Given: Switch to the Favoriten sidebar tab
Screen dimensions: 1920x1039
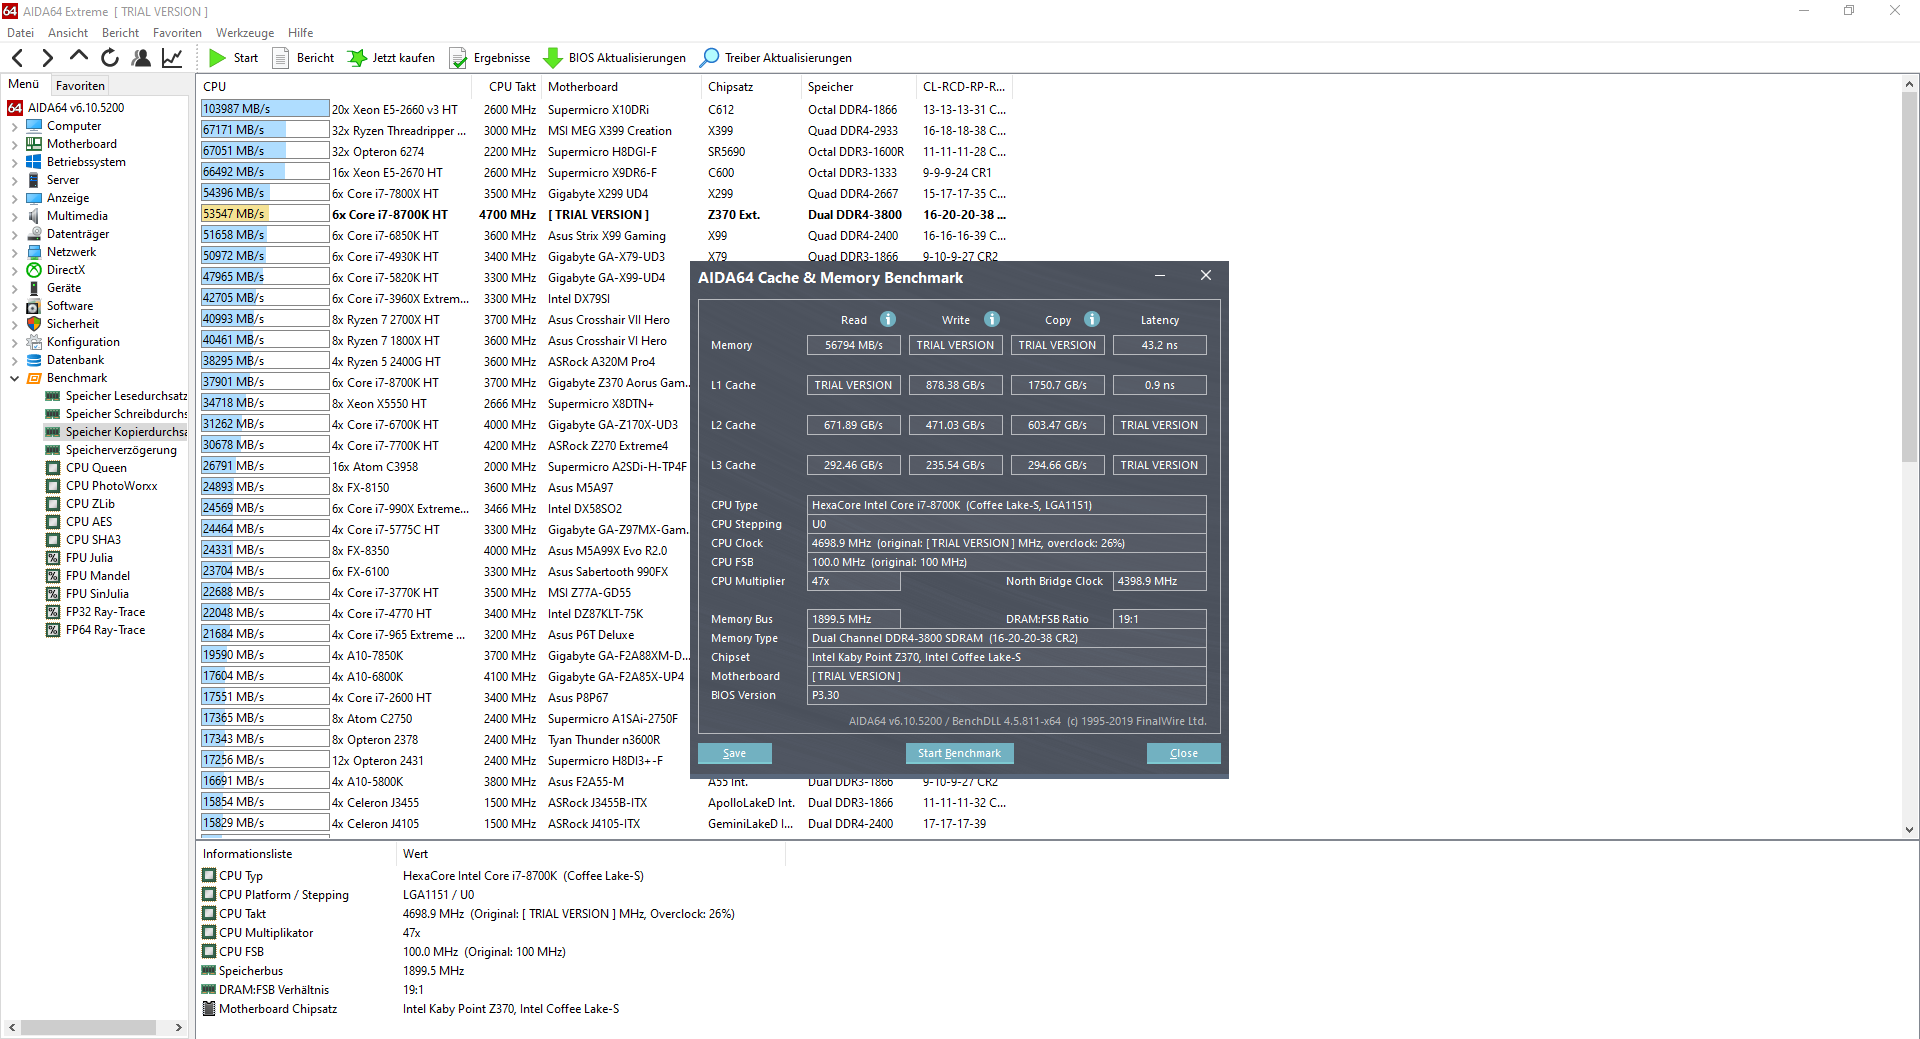Looking at the screenshot, I should (80, 86).
